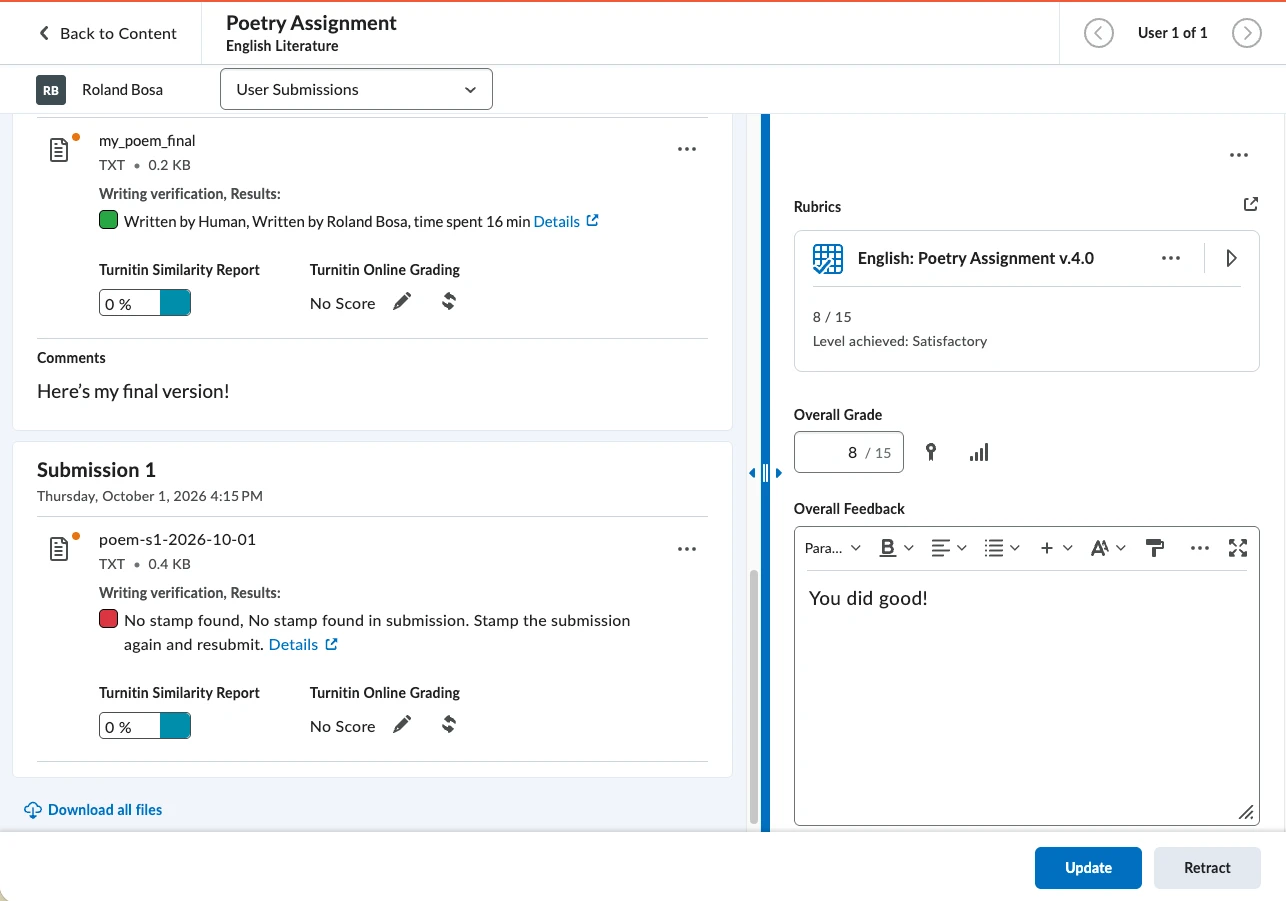Click the my_poem_final file name
Screen dimensions: 1286x901
pos(147,141)
